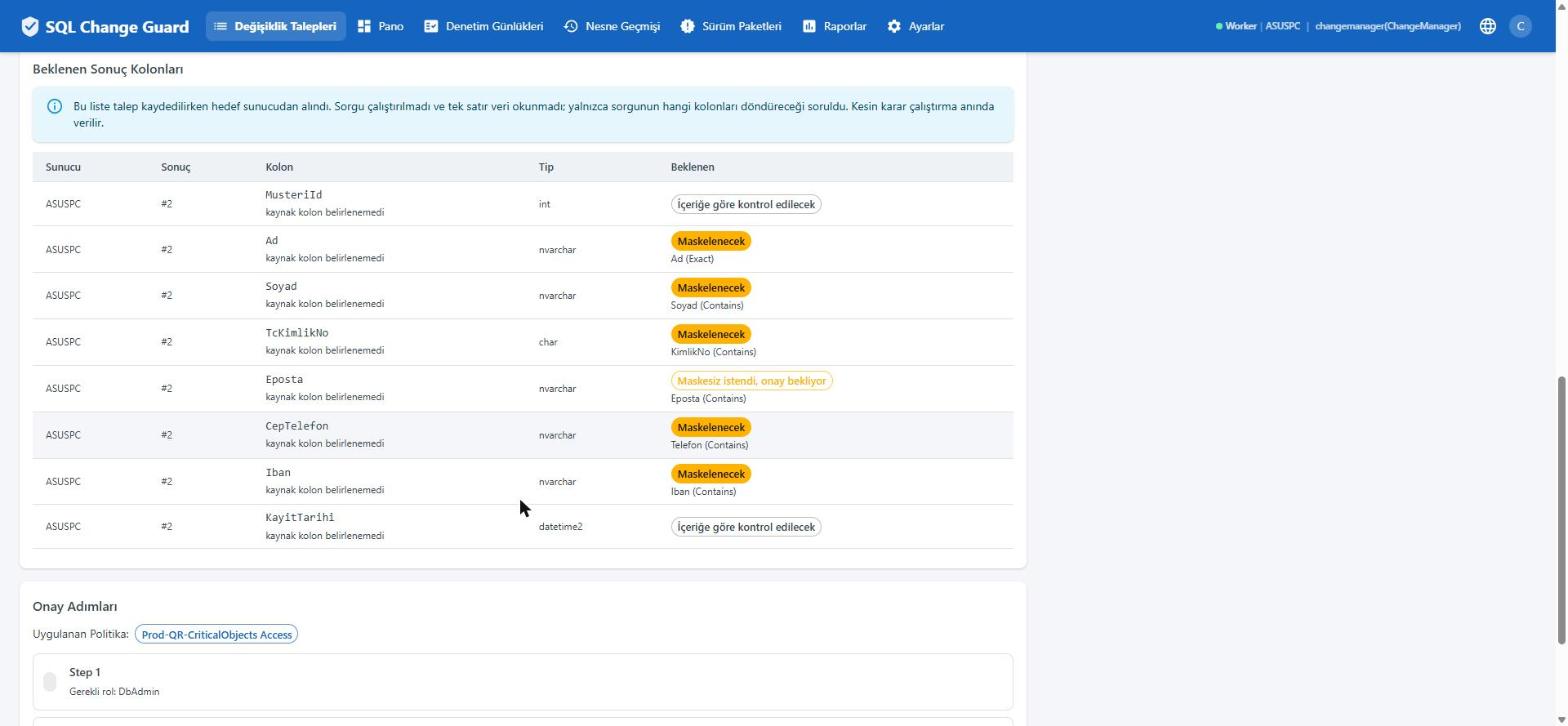
Task: Click the Beklenen Sonuç Kolonları heading
Action: coord(108,69)
